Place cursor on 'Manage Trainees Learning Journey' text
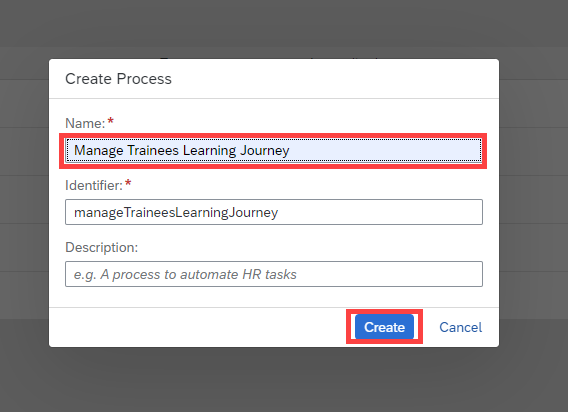Image resolution: width=568 pixels, height=412 pixels. 181,150
